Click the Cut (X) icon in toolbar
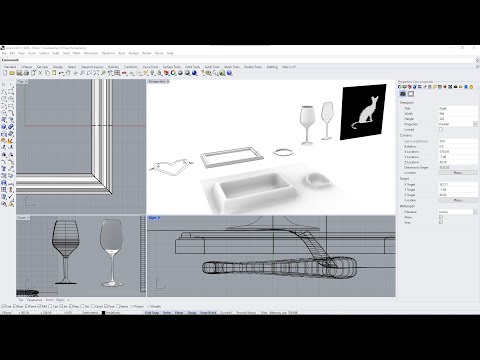 pos(40,73)
